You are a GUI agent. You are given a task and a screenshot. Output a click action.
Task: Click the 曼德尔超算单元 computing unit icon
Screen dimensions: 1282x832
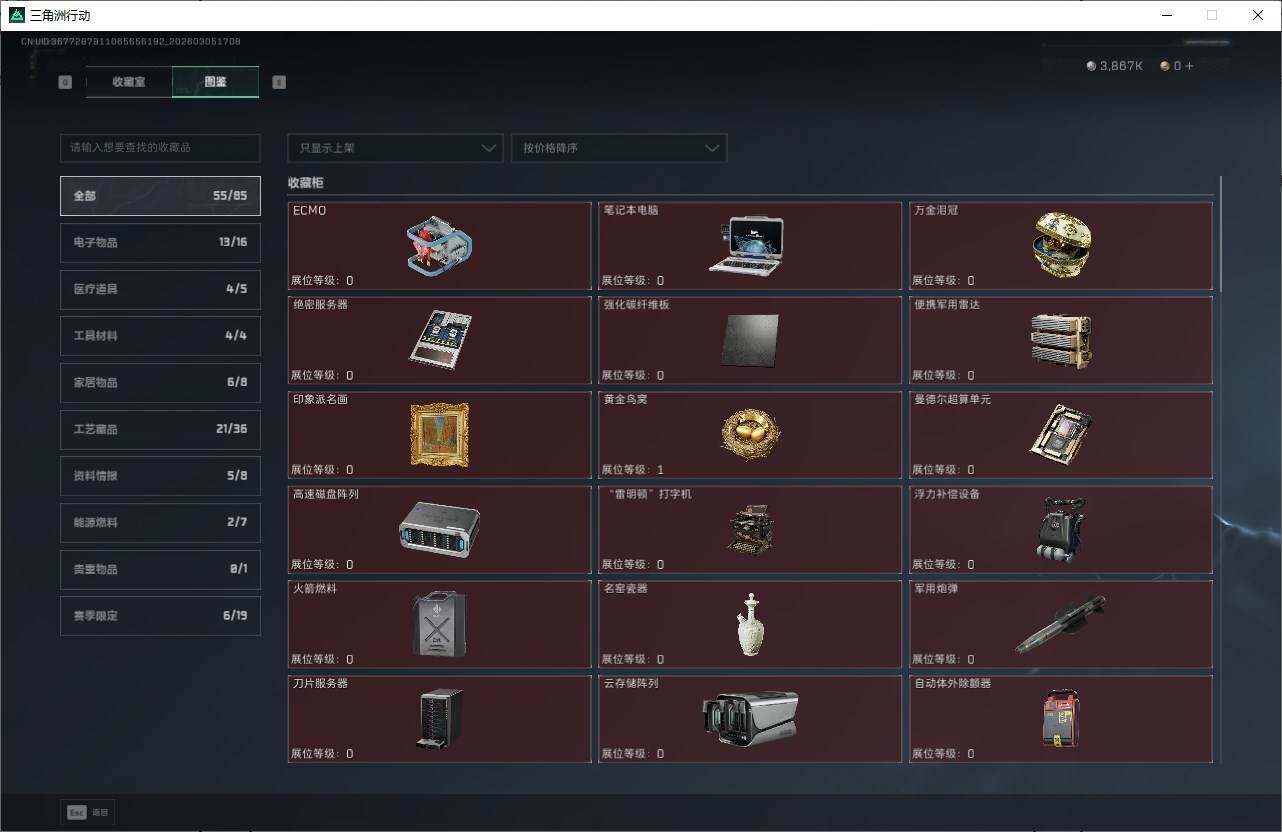(x=1060, y=435)
